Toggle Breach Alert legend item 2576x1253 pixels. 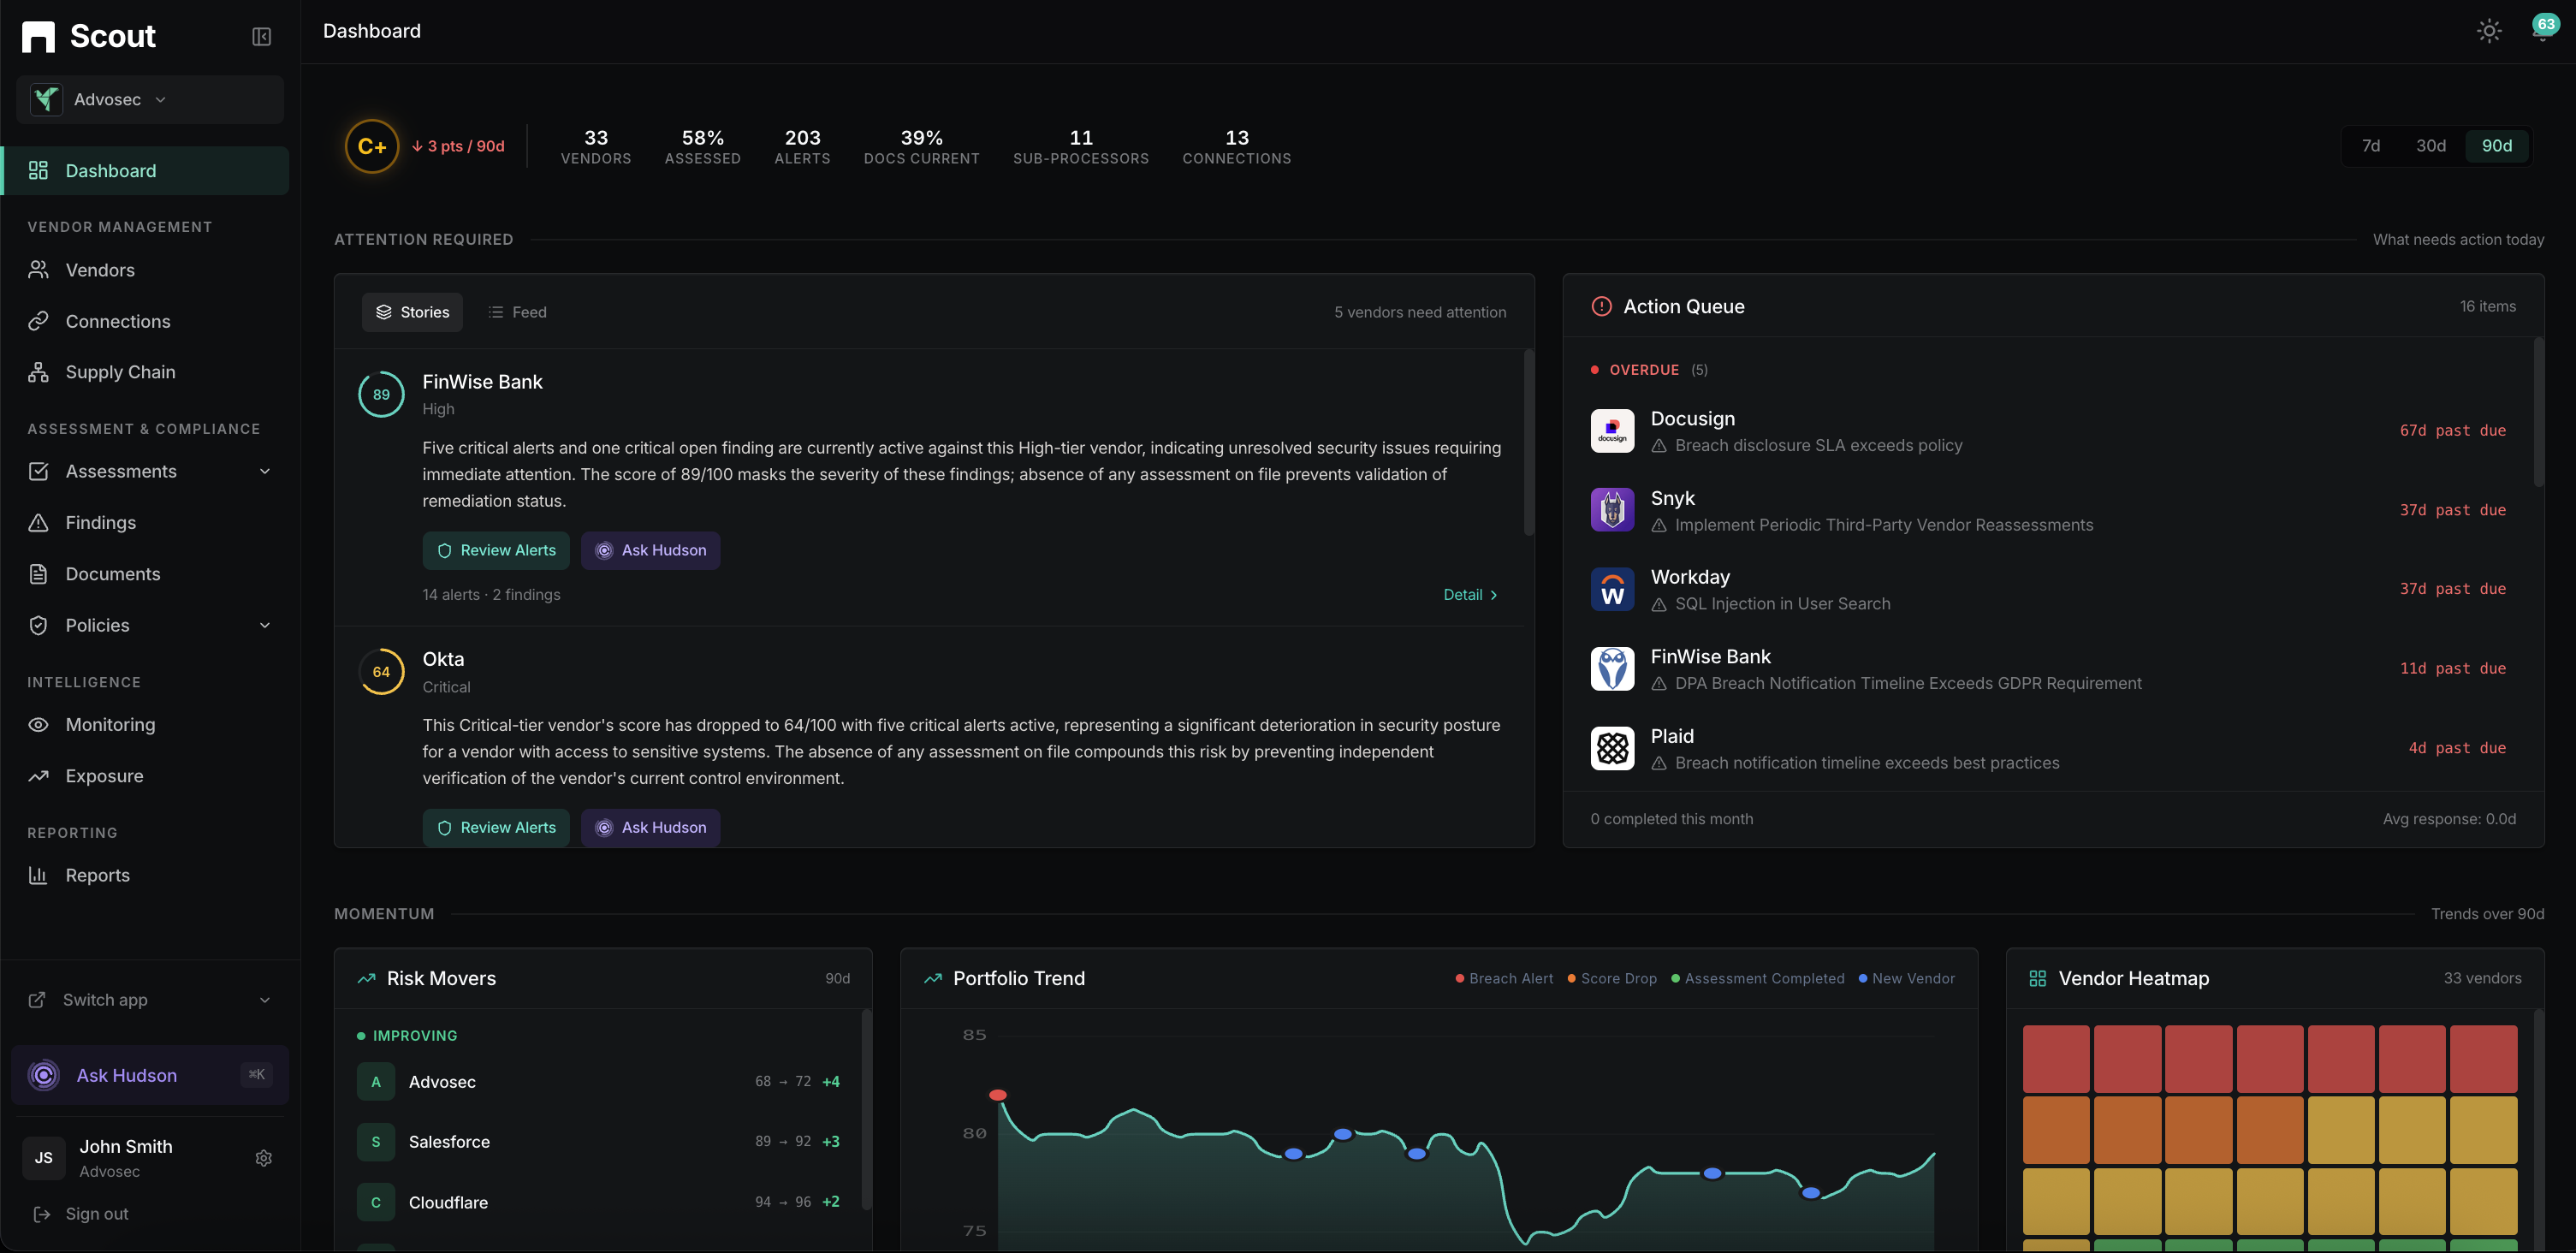[1505, 979]
